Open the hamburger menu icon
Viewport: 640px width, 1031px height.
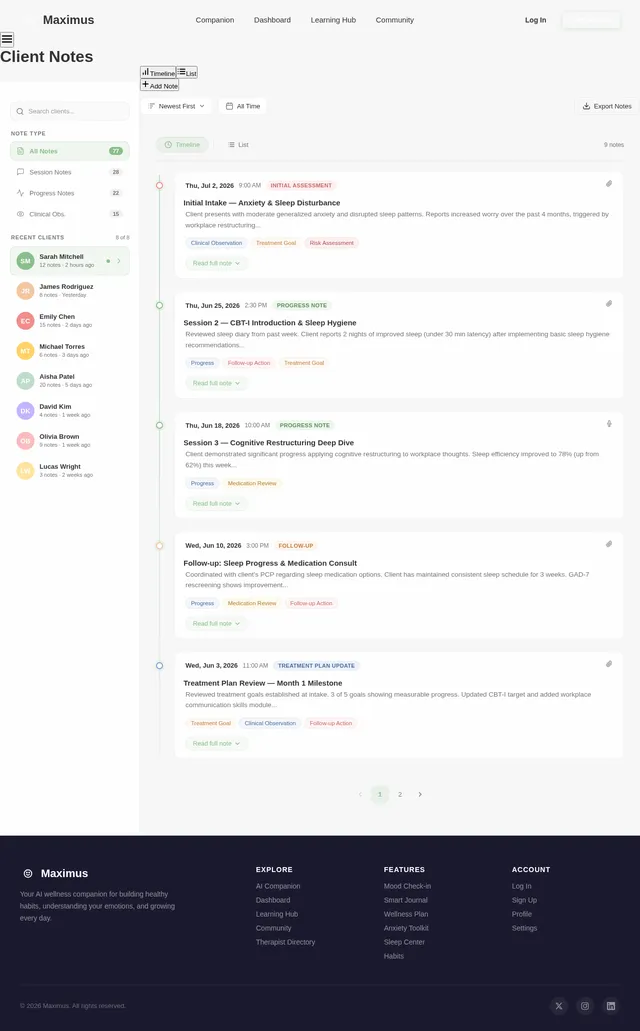(7, 39)
